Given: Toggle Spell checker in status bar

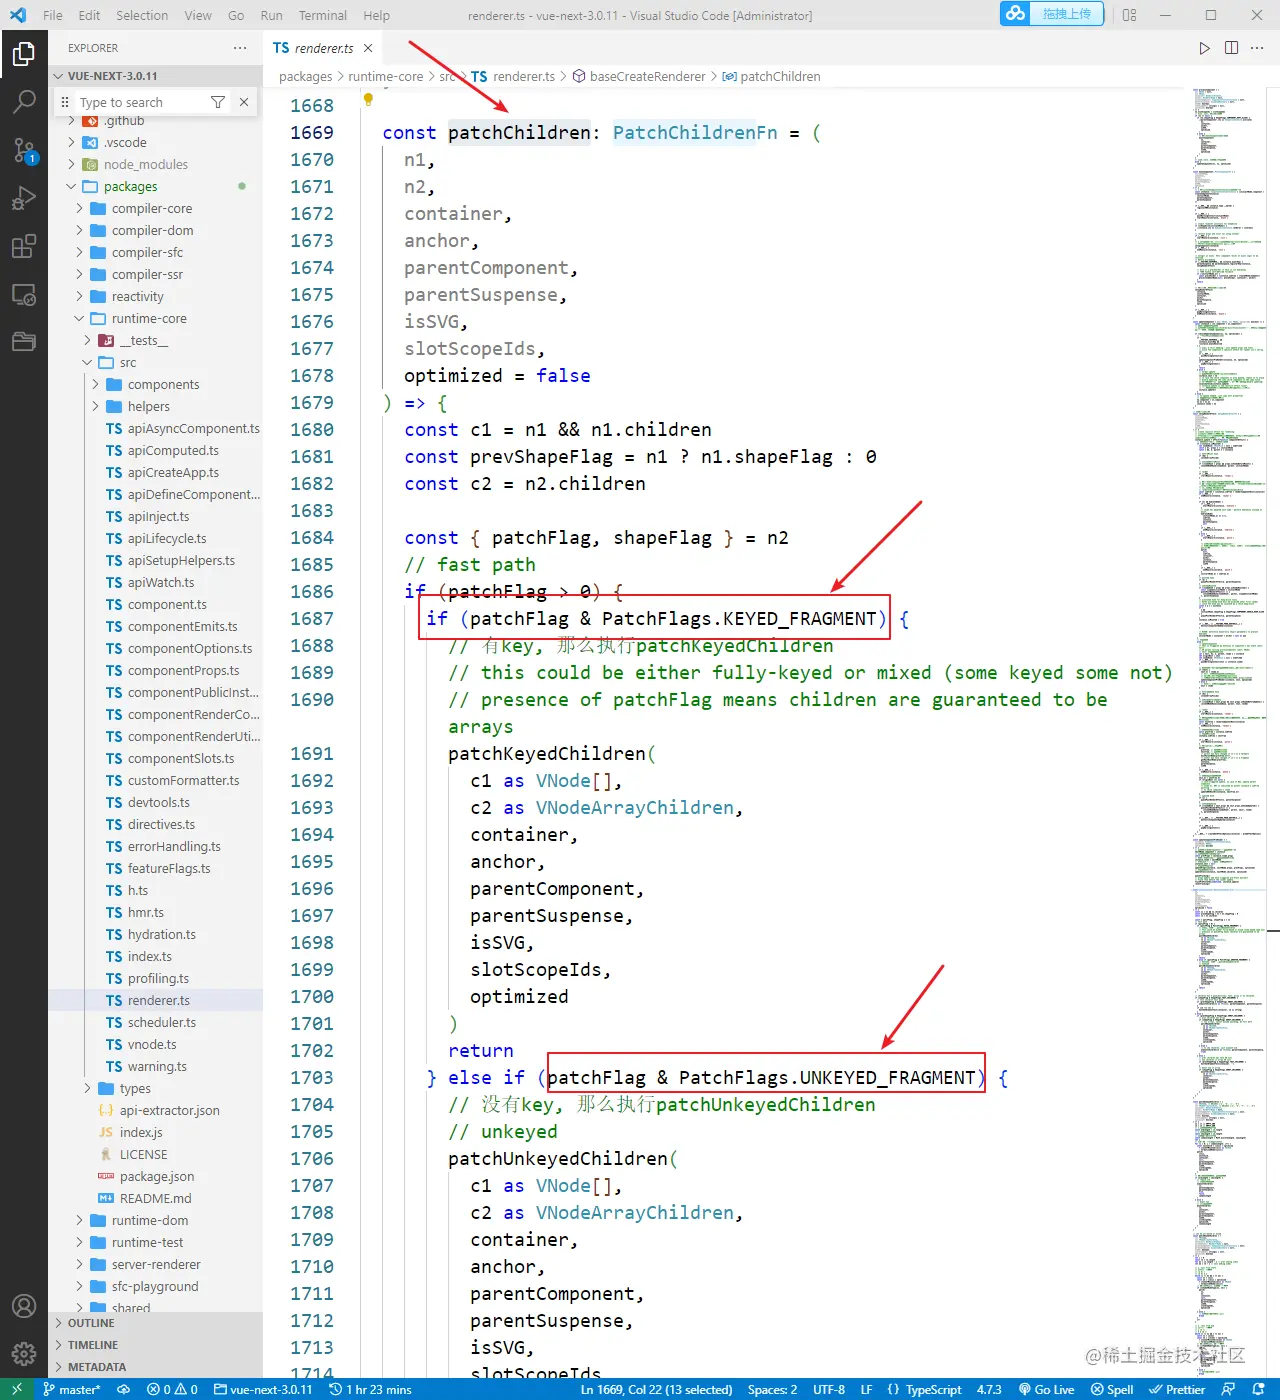Looking at the screenshot, I should [x=1112, y=1389].
